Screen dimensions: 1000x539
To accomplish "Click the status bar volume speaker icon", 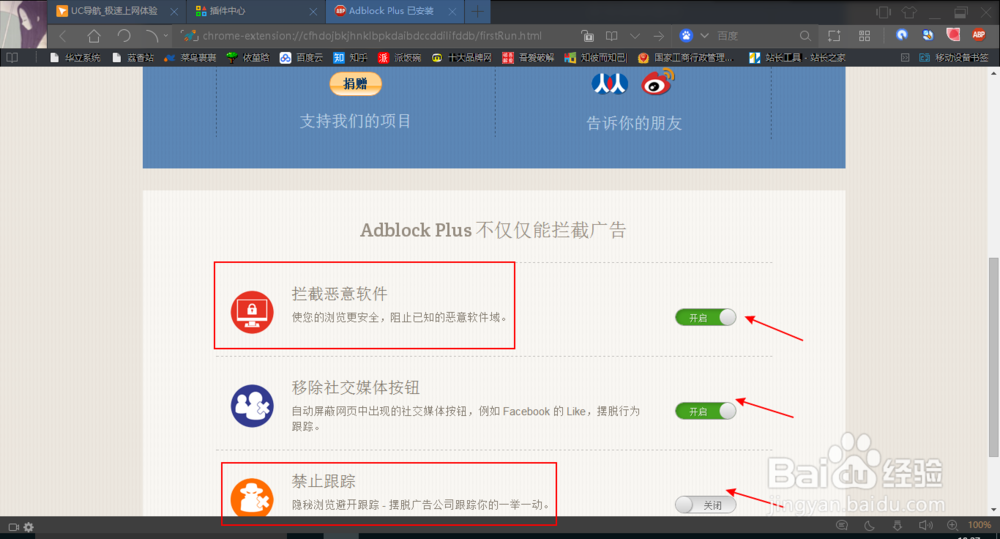I will [x=925, y=526].
